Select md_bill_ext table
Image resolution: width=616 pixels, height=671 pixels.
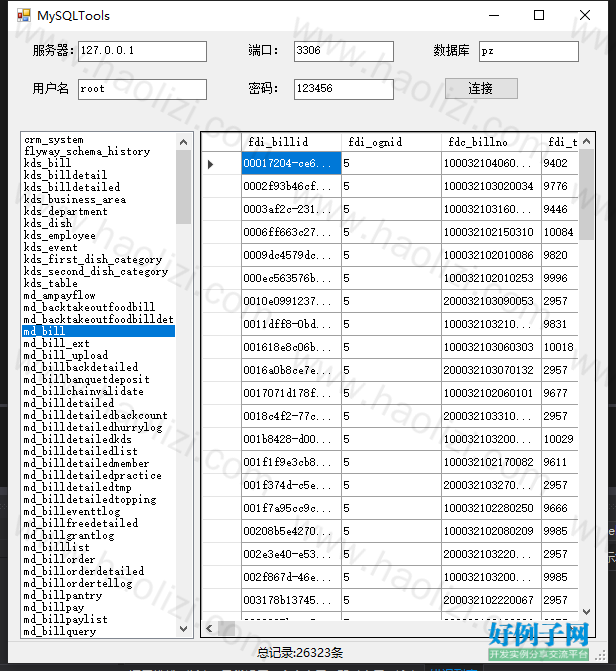click(x=98, y=343)
